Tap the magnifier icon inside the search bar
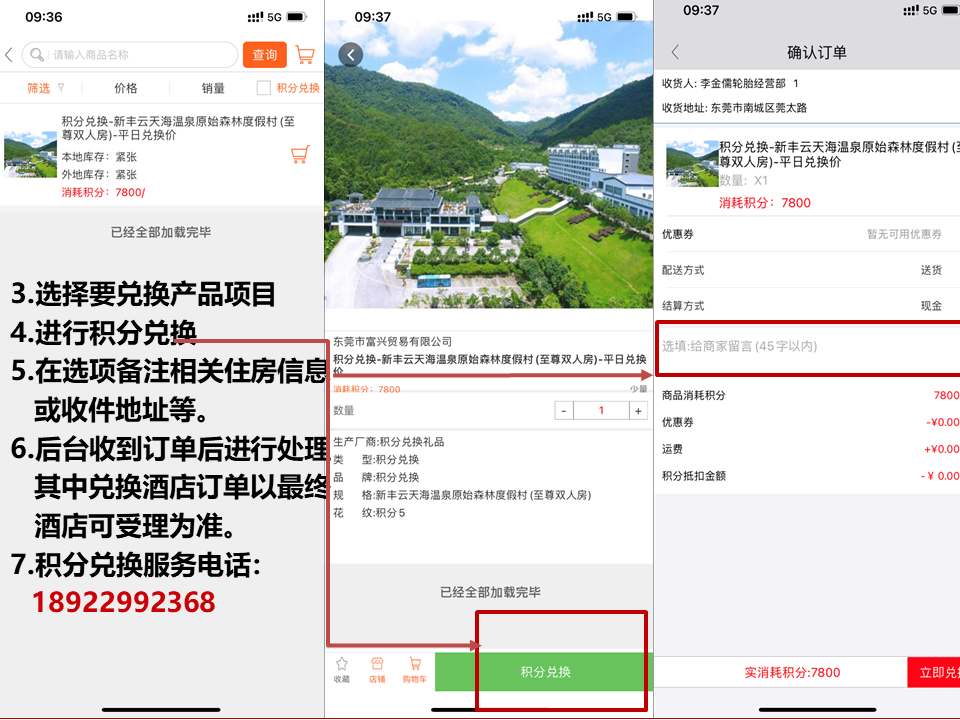960x720 pixels. click(37, 55)
